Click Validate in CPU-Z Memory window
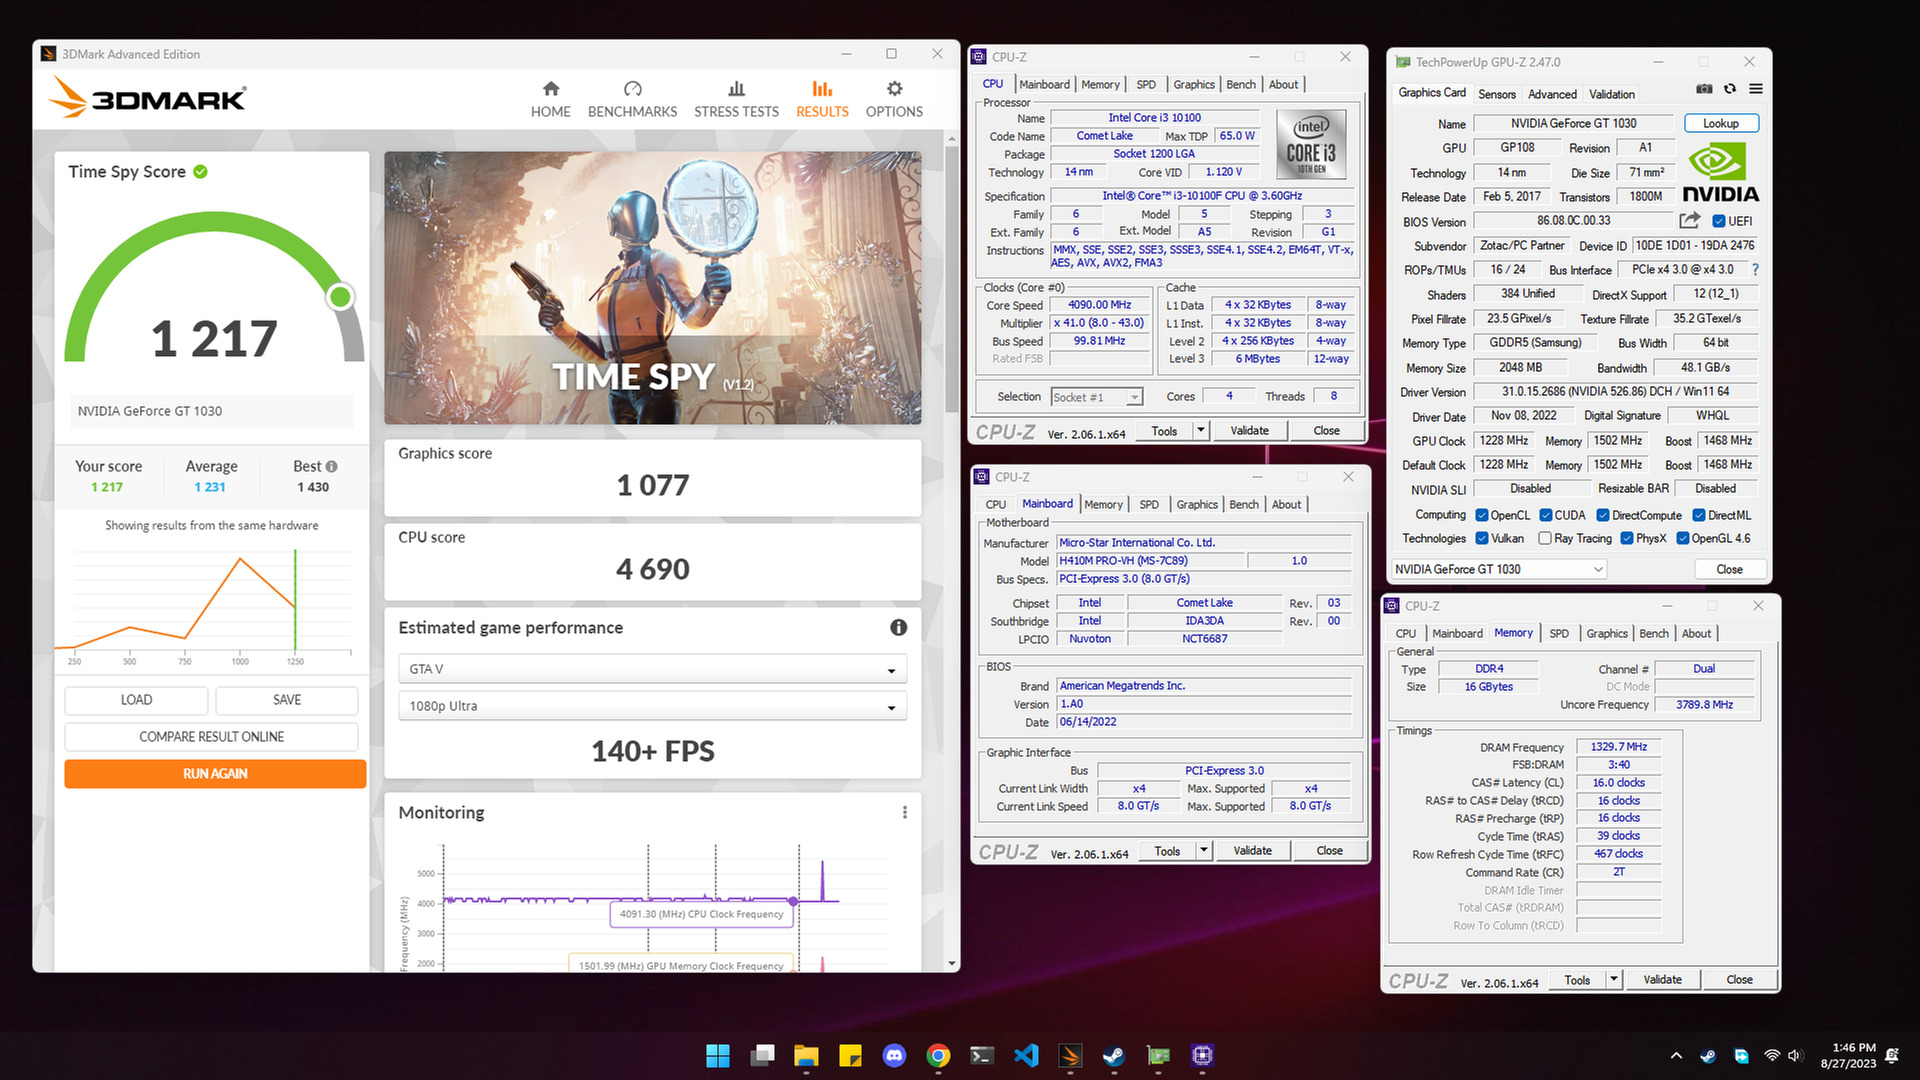The image size is (1920, 1080). pyautogui.click(x=1662, y=979)
